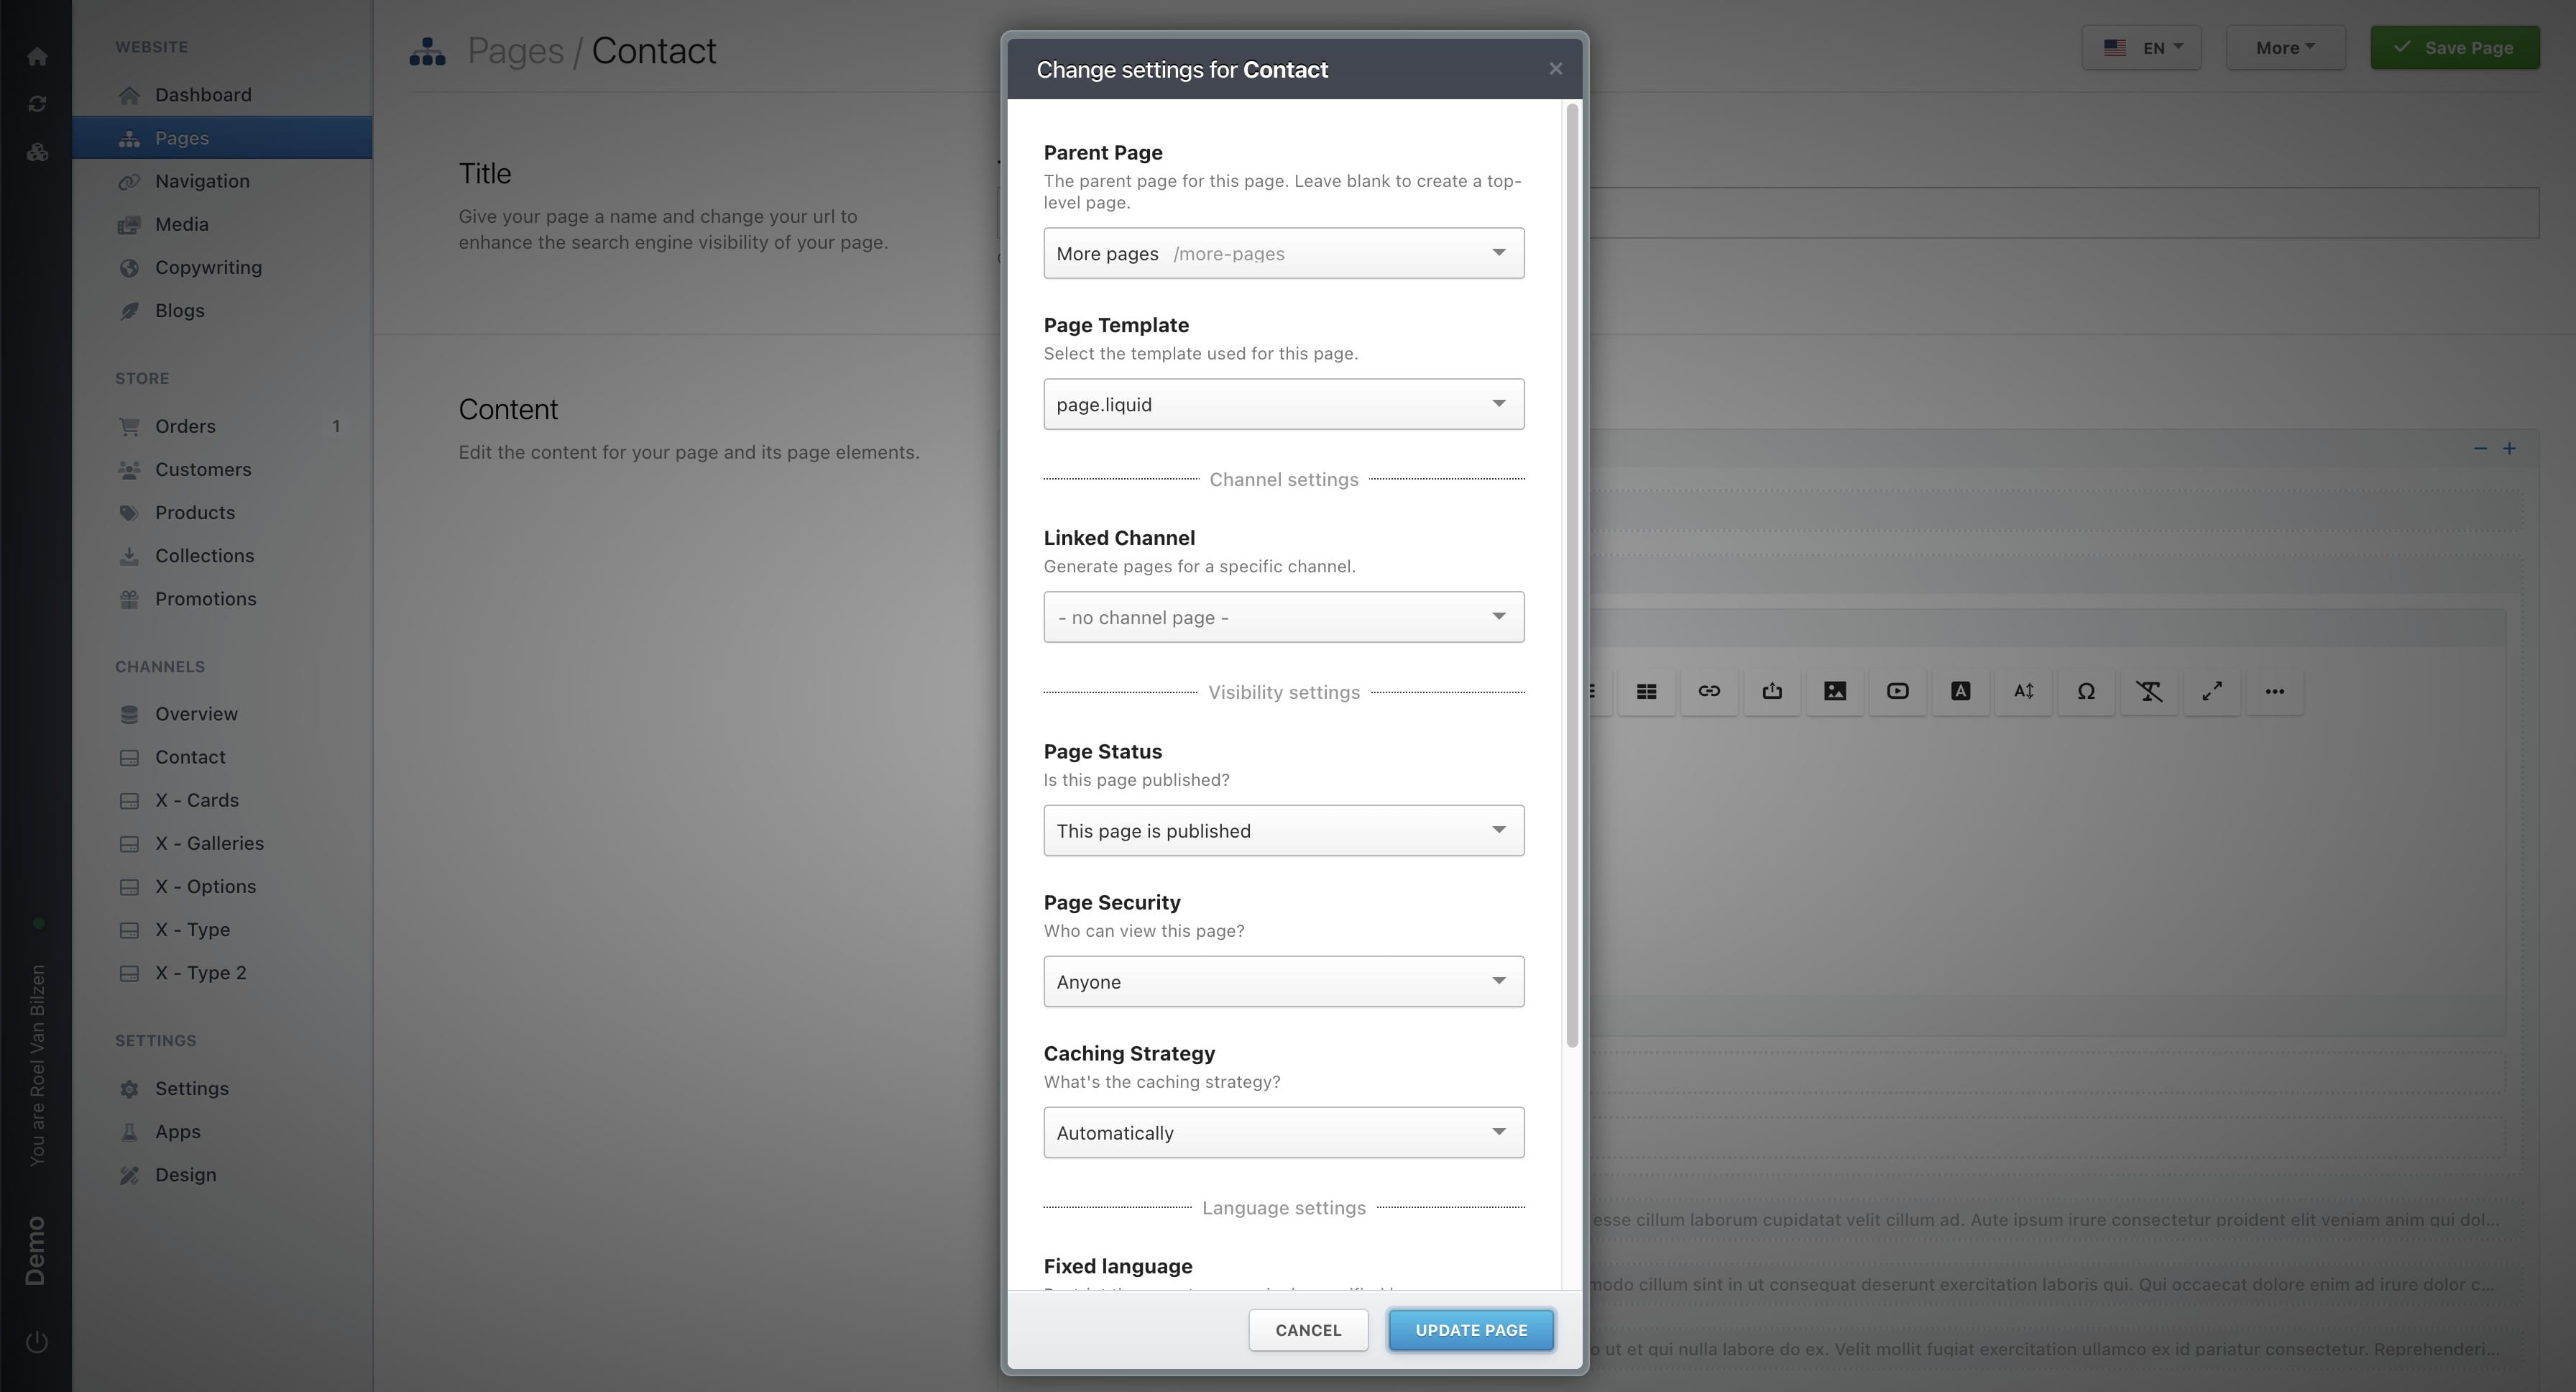Insert a hyperlink in the editor
Image resolution: width=2576 pixels, height=1392 pixels.
pos(1709,691)
